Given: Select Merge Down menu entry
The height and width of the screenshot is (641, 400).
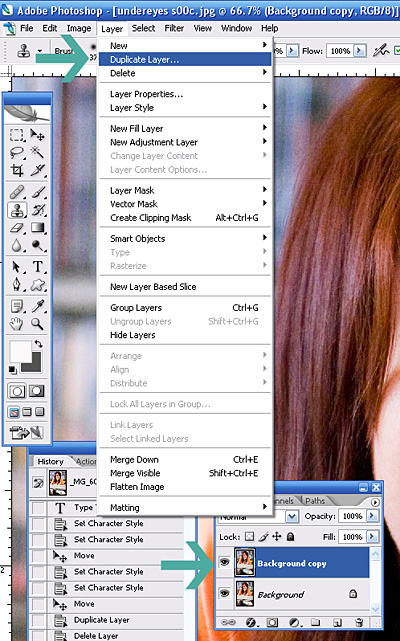Looking at the screenshot, I should [185, 459].
